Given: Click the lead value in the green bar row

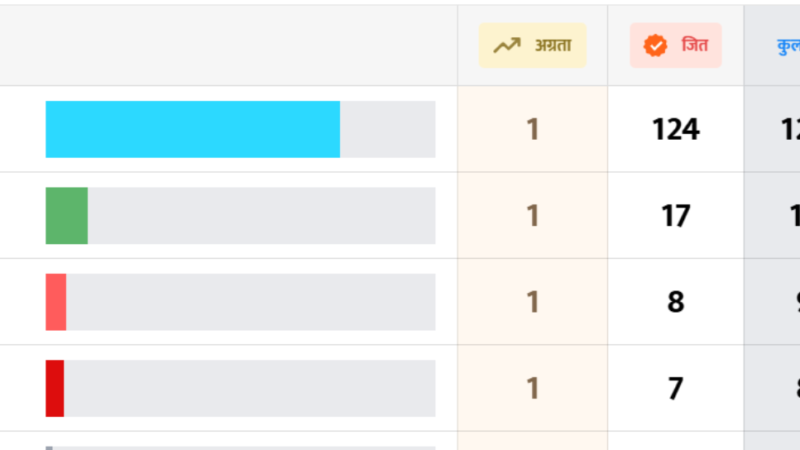Looking at the screenshot, I should (x=532, y=215).
